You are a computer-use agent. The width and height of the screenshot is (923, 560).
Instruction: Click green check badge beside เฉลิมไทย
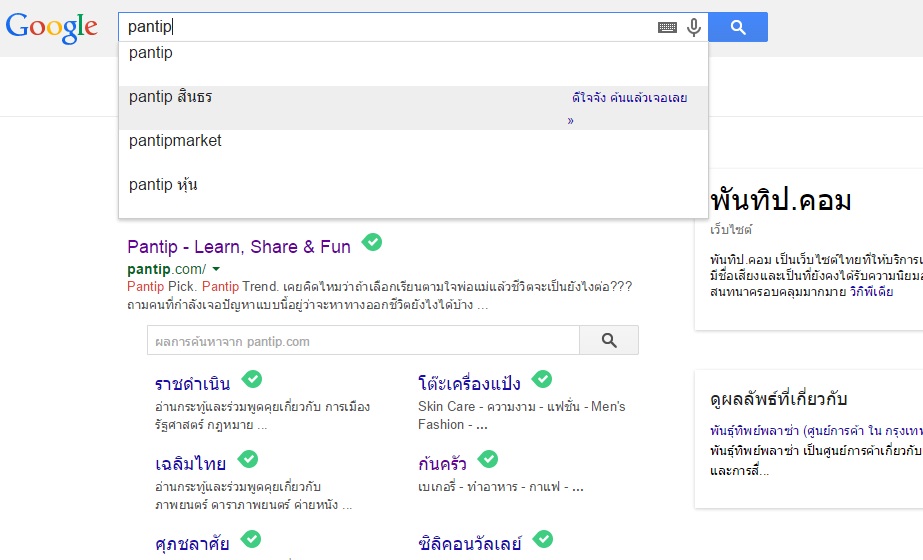248,459
